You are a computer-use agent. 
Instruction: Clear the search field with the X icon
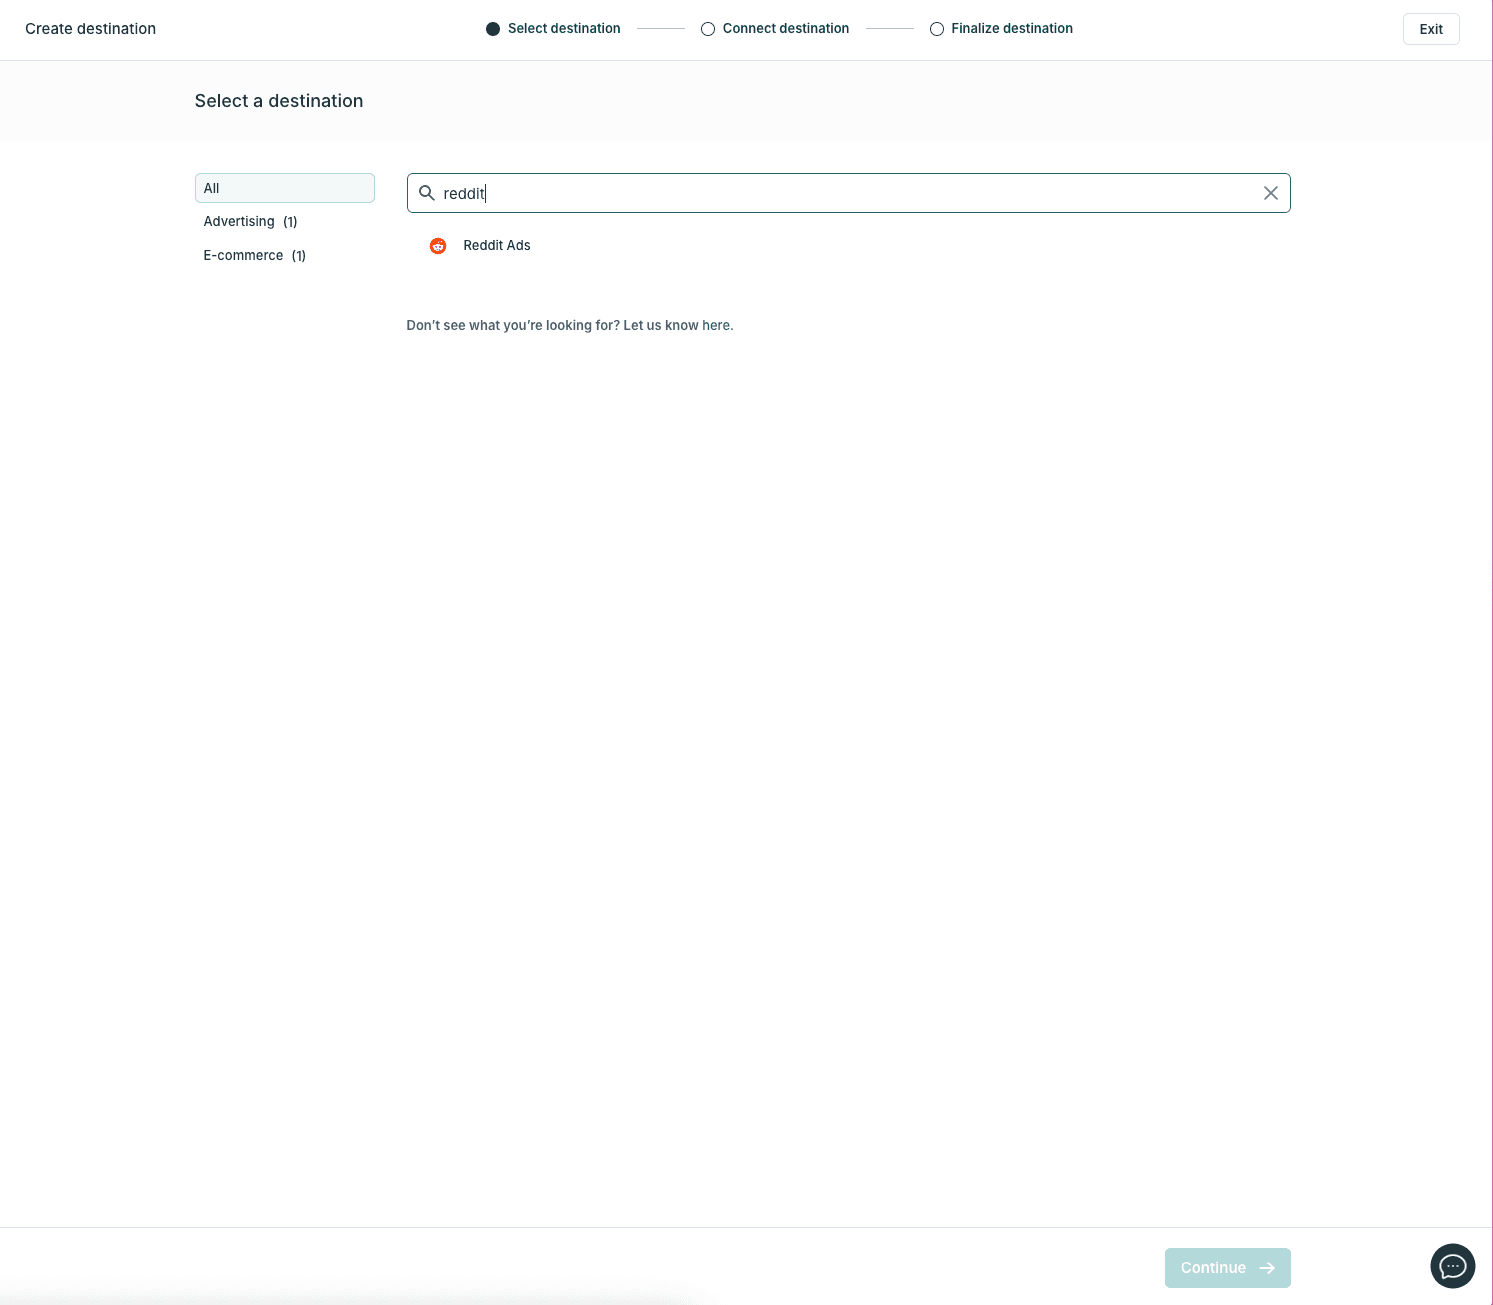(1270, 193)
